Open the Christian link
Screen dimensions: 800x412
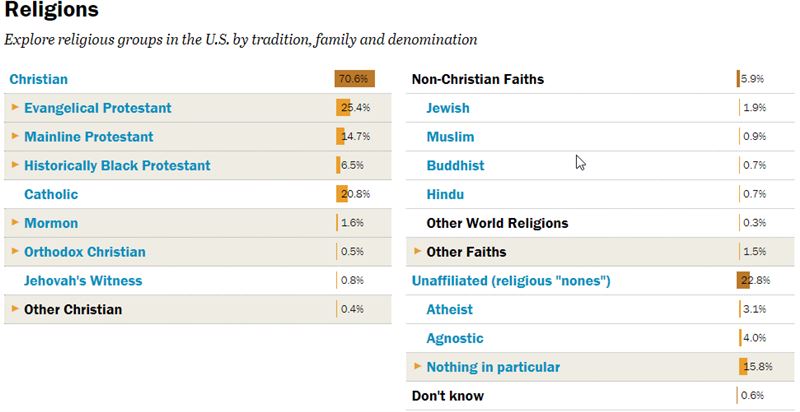(x=39, y=80)
